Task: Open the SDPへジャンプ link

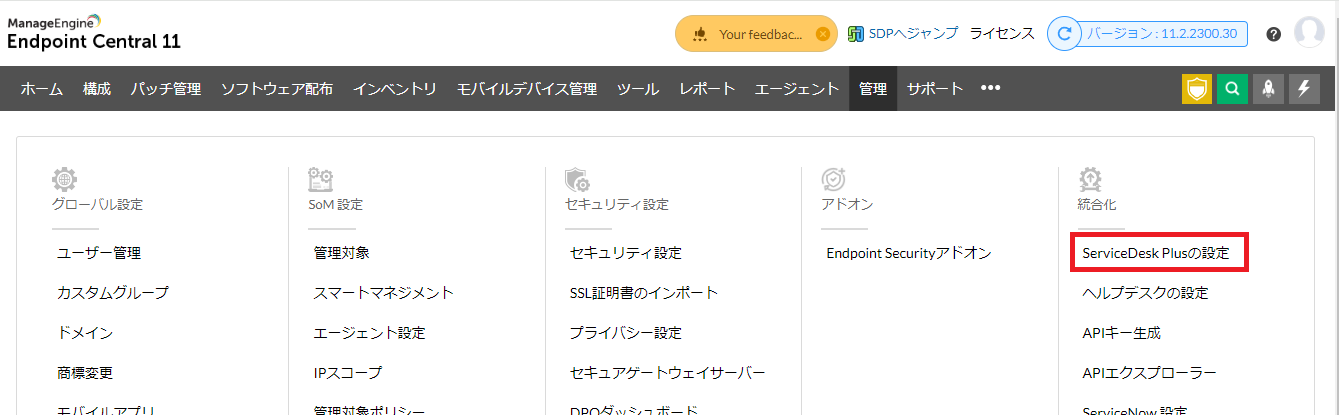Action: coord(913,33)
